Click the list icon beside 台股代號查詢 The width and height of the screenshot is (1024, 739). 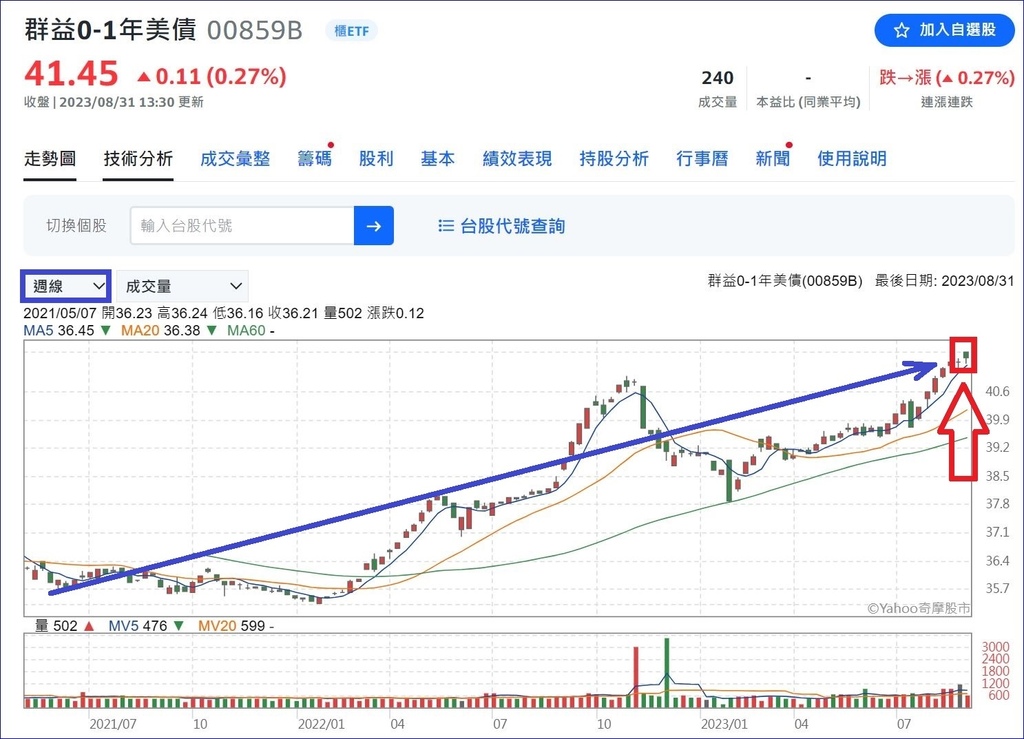pyautogui.click(x=446, y=226)
